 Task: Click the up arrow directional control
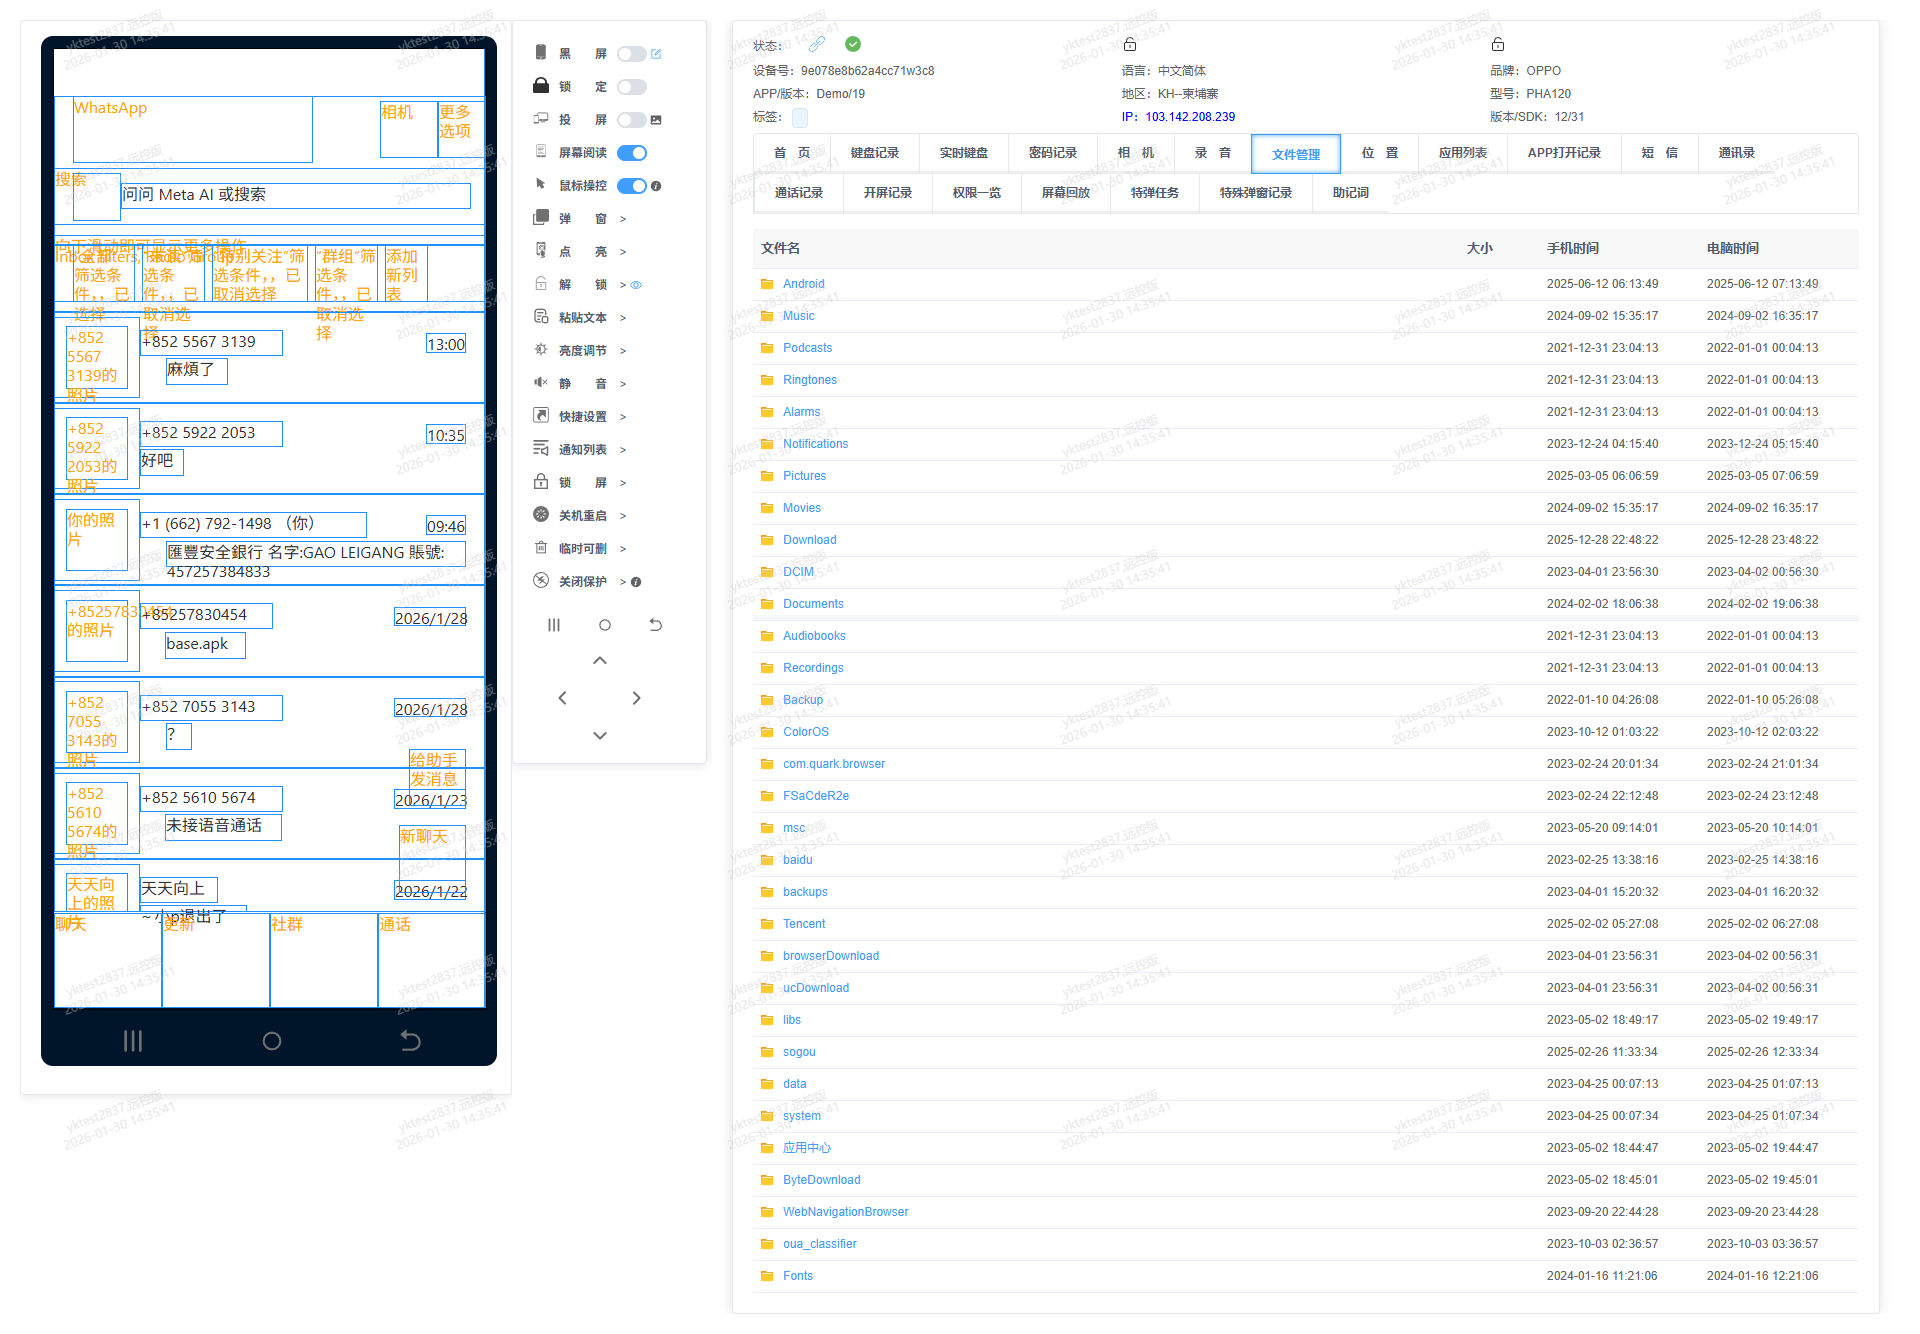(600, 661)
